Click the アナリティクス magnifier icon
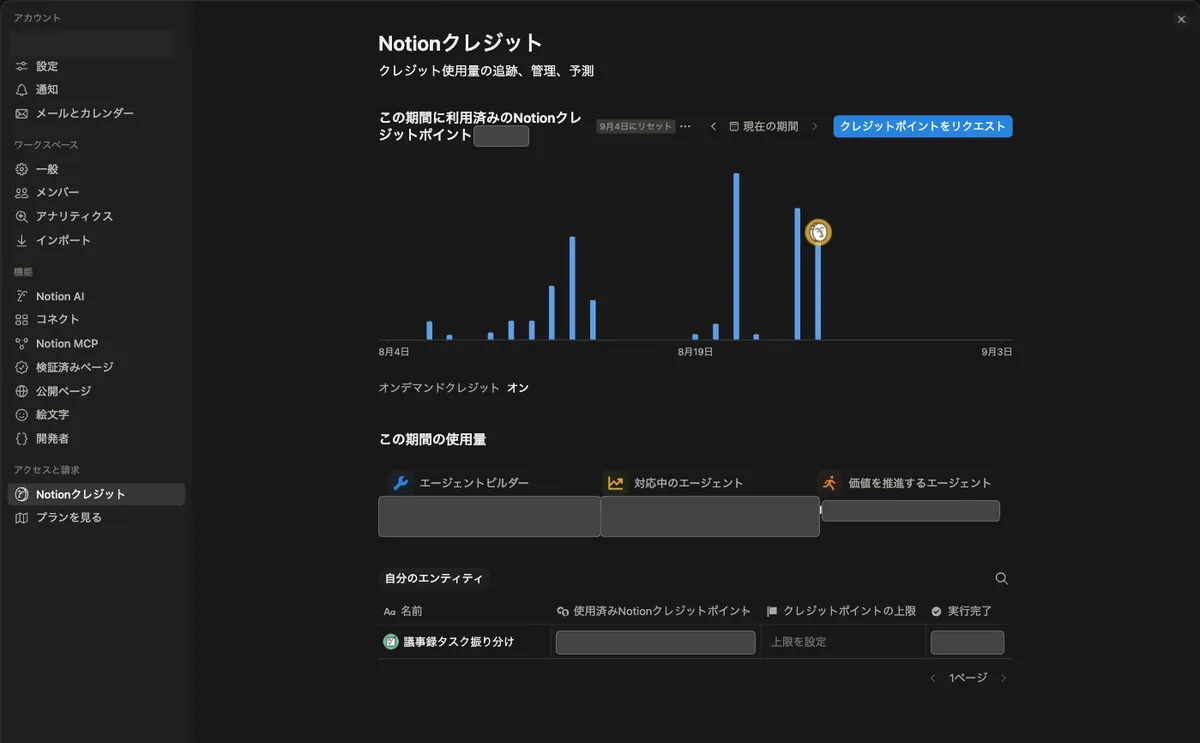 (x=22, y=216)
